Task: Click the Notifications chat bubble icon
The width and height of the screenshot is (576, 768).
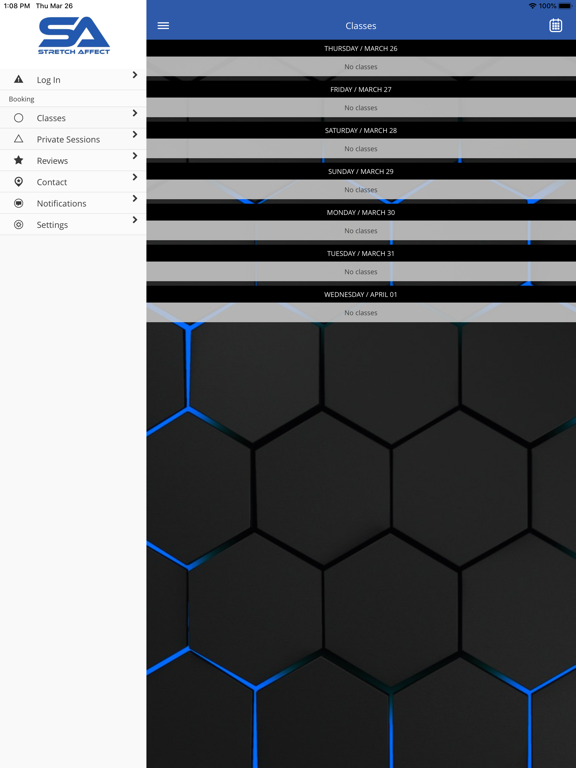Action: point(19,203)
